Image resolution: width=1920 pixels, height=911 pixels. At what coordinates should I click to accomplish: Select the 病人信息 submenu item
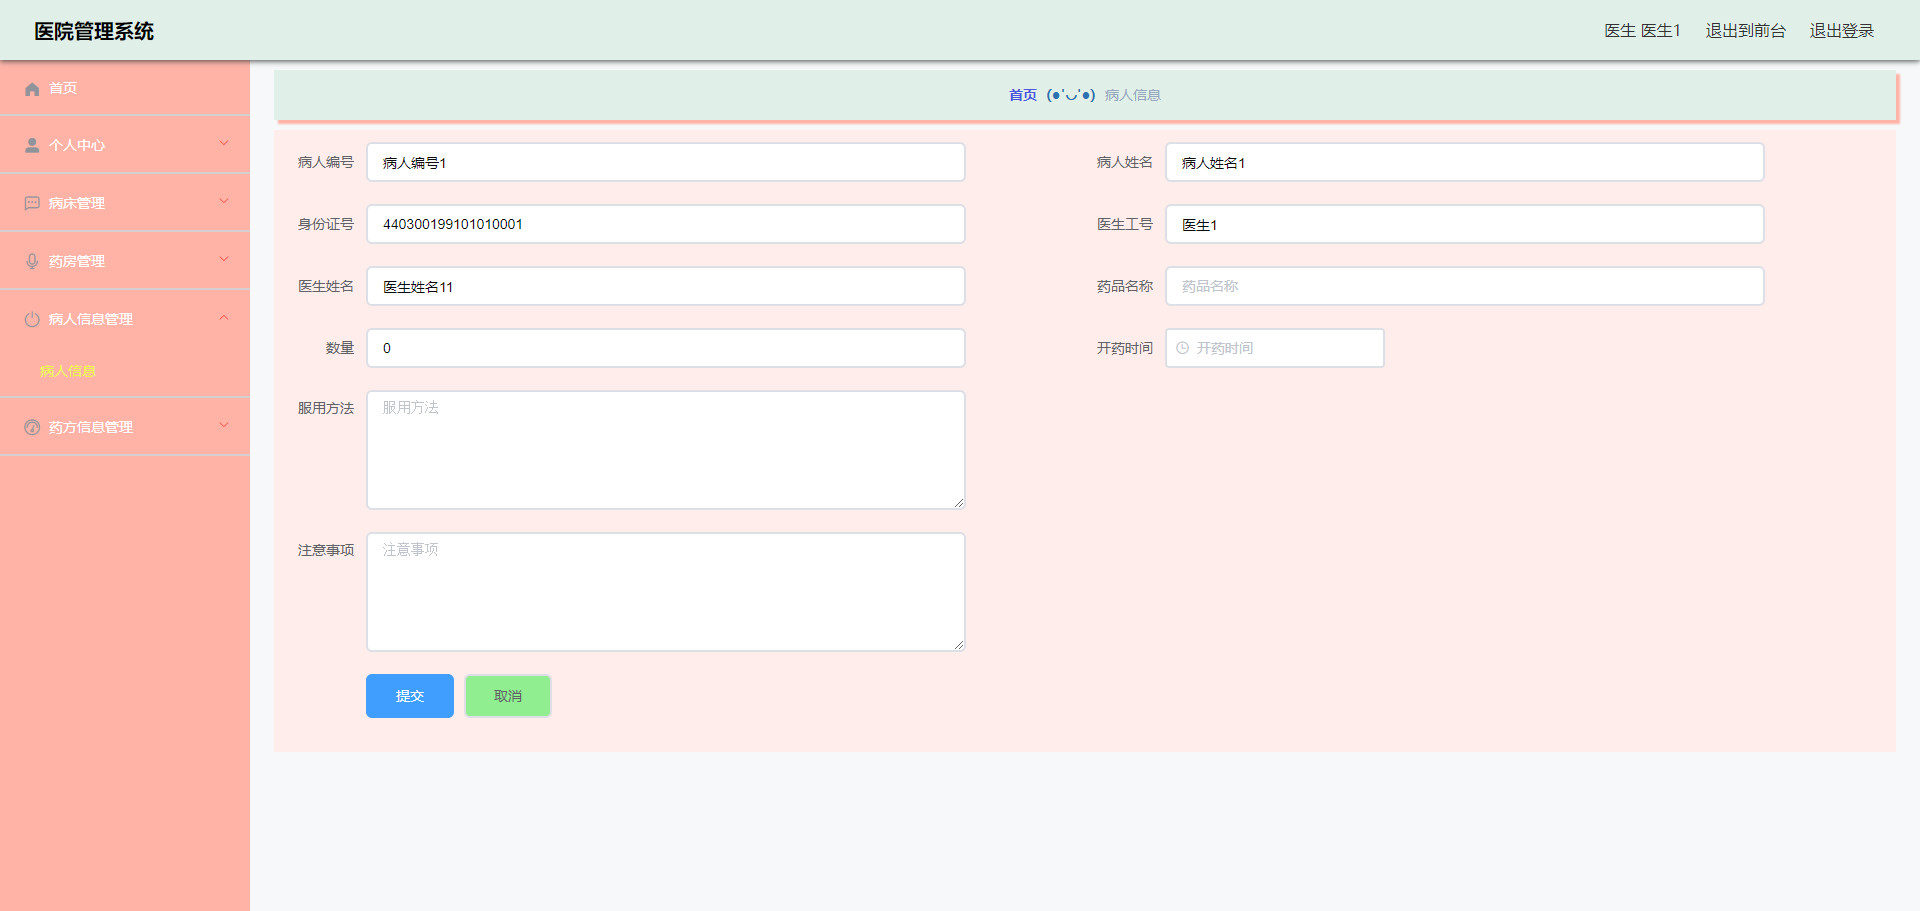tap(68, 372)
